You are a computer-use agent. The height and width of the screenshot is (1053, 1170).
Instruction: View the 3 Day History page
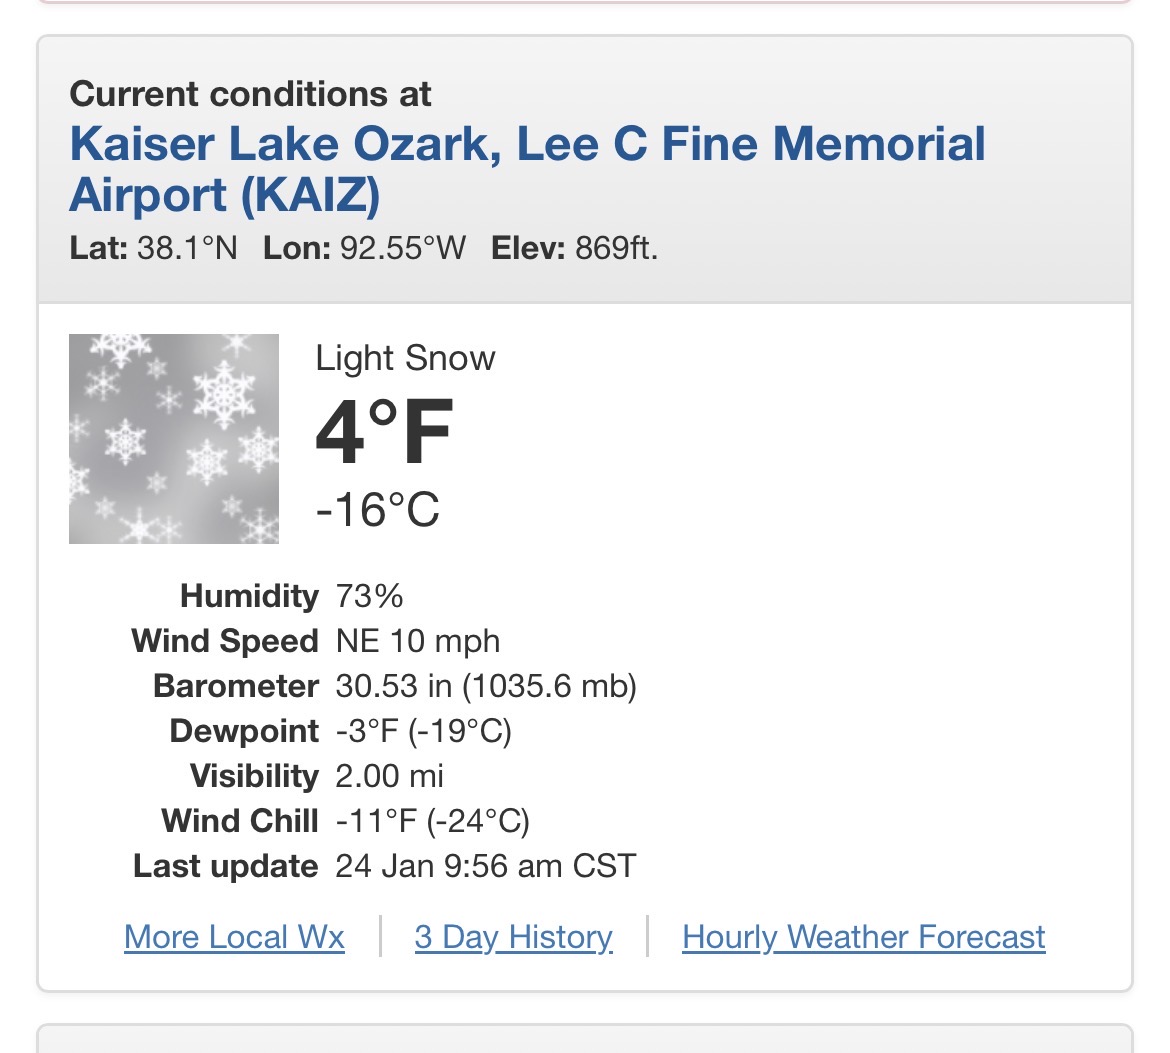coord(513,937)
